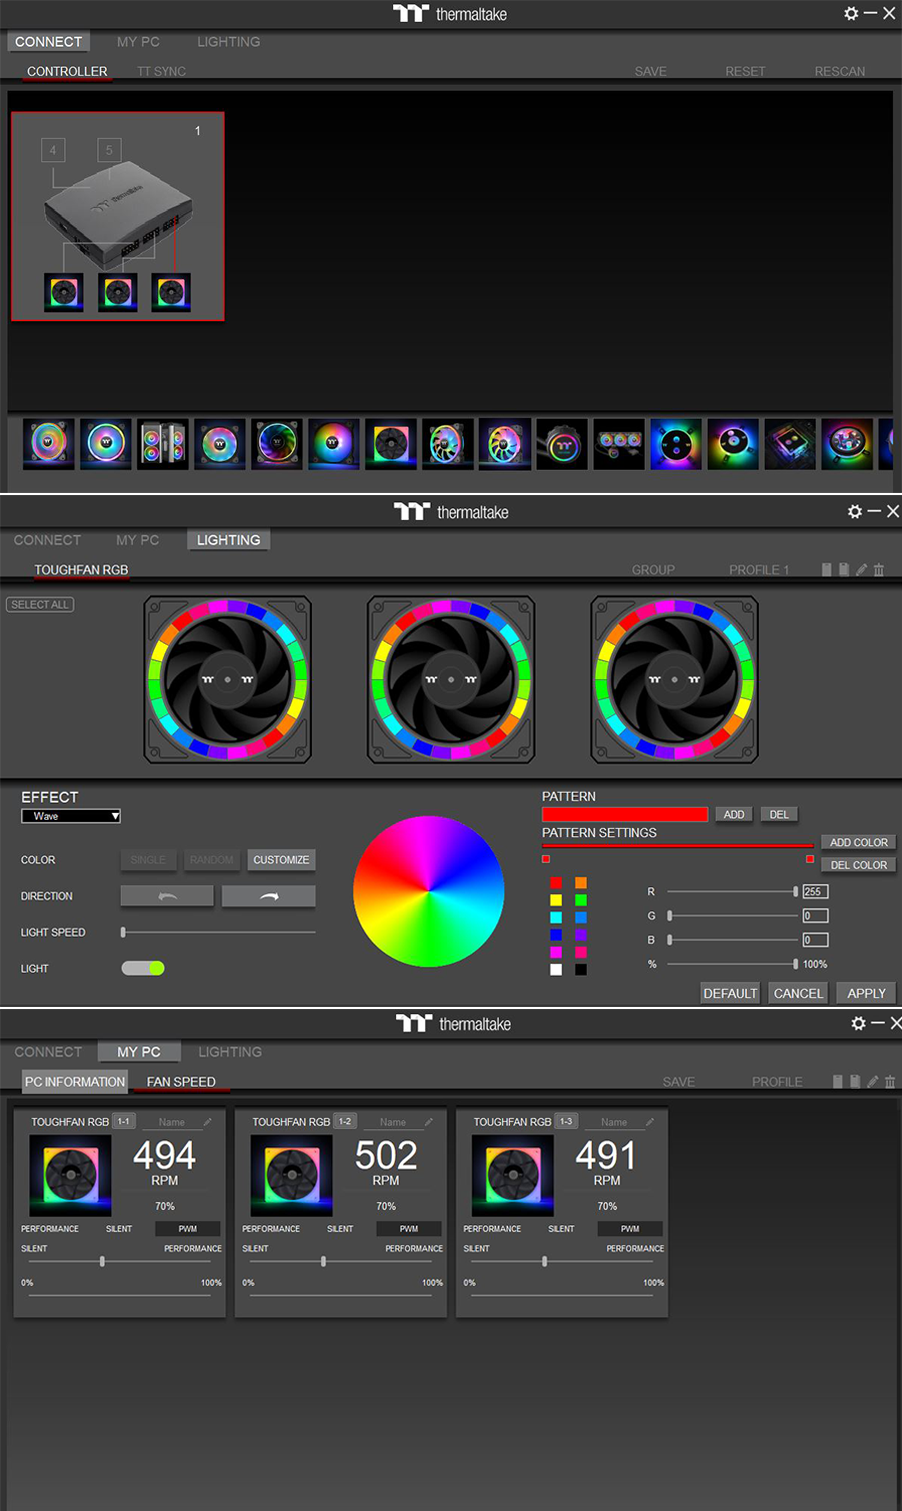This screenshot has height=1511, width=902.
Task: Switch to MY PC tab in top window
Action: (138, 42)
